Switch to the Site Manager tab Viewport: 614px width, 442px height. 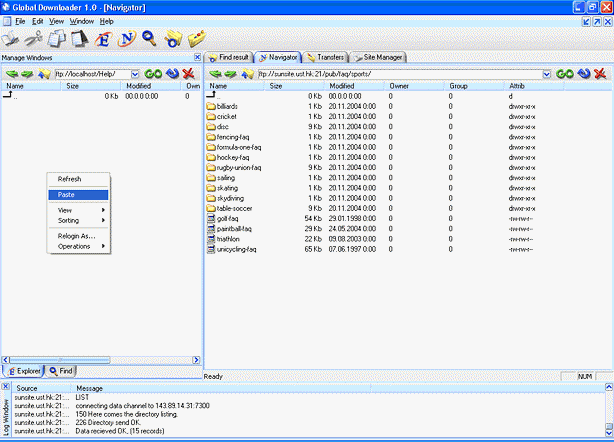click(378, 58)
